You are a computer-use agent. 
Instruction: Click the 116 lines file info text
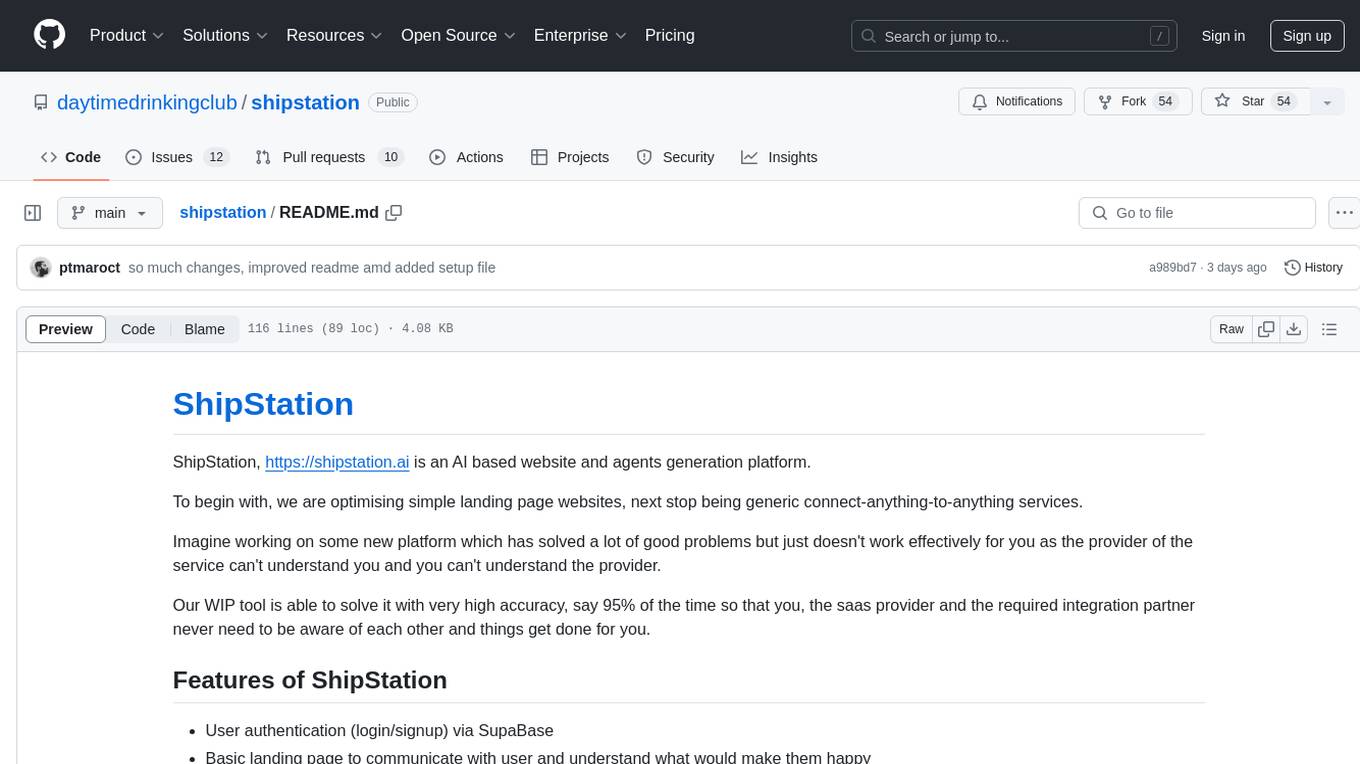point(350,329)
